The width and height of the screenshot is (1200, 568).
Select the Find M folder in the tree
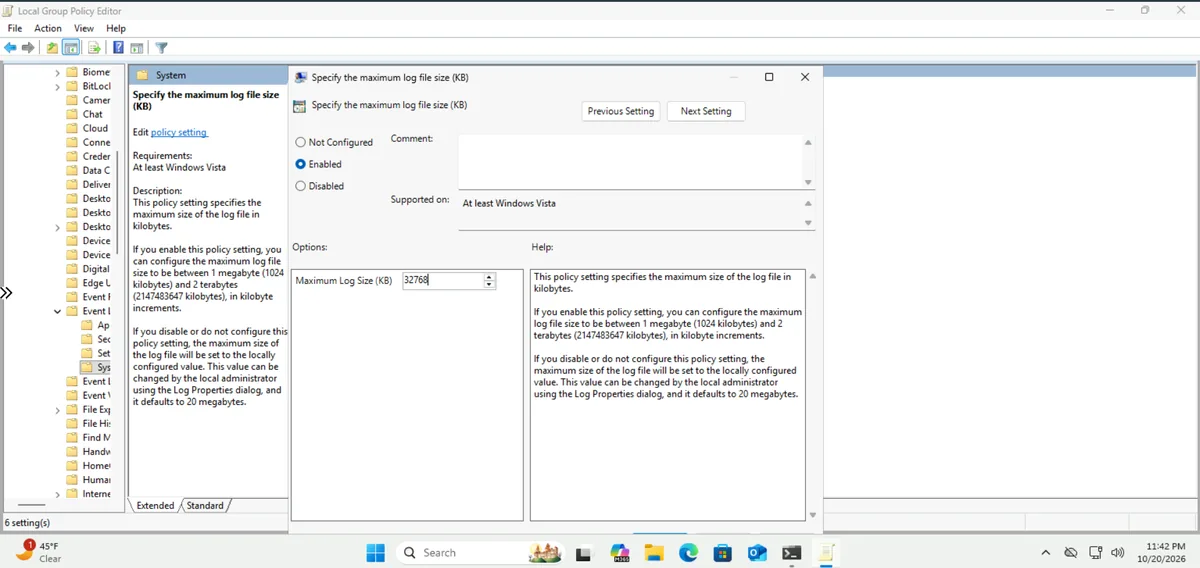click(x=88, y=438)
